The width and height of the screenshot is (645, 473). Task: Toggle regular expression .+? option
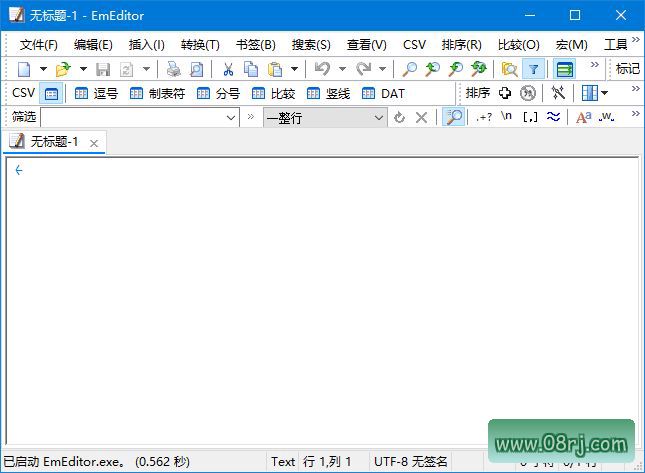[x=484, y=117]
